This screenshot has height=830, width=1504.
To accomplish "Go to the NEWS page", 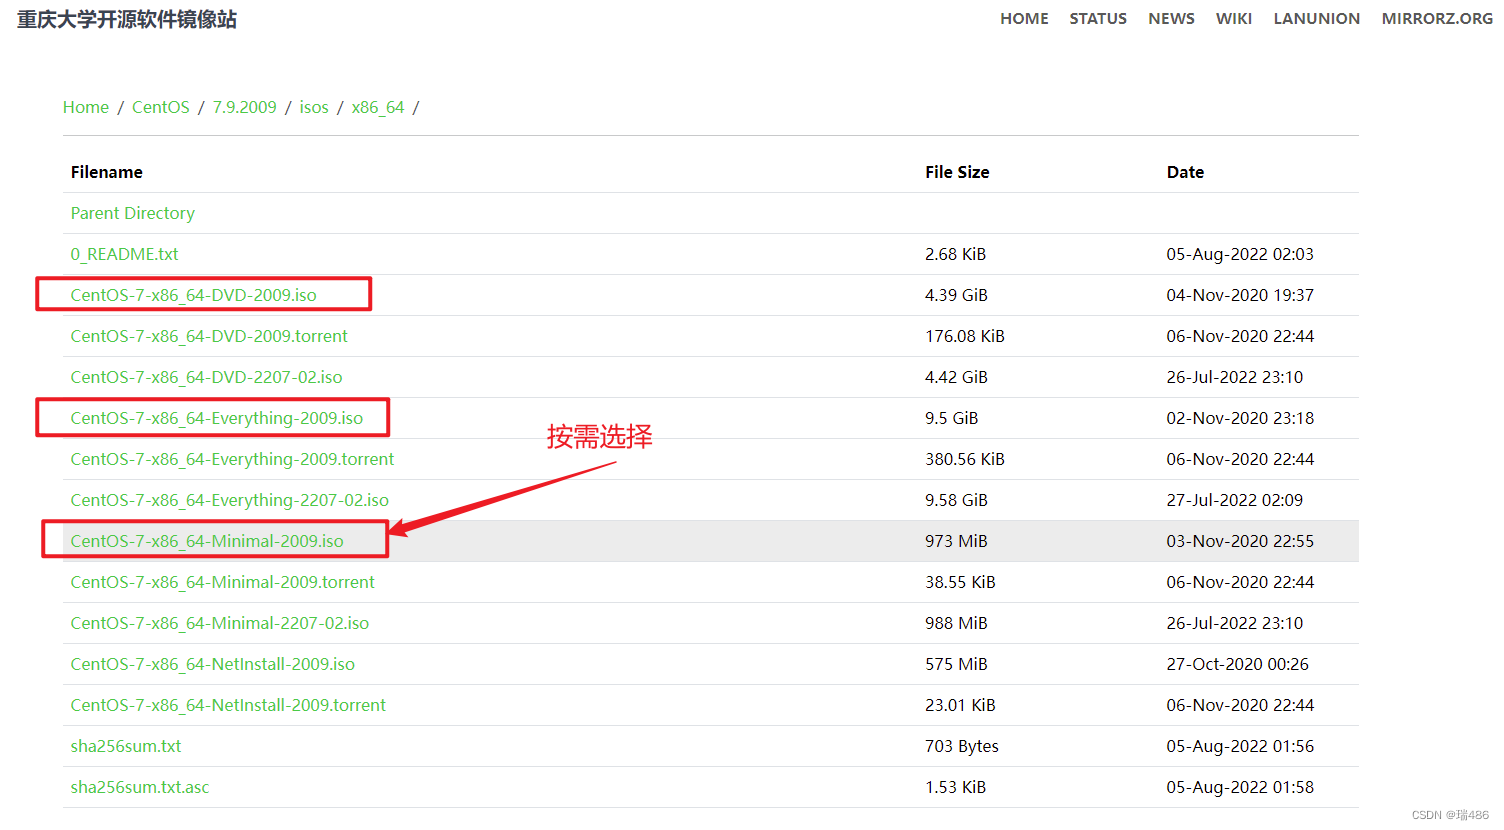I will tap(1171, 19).
